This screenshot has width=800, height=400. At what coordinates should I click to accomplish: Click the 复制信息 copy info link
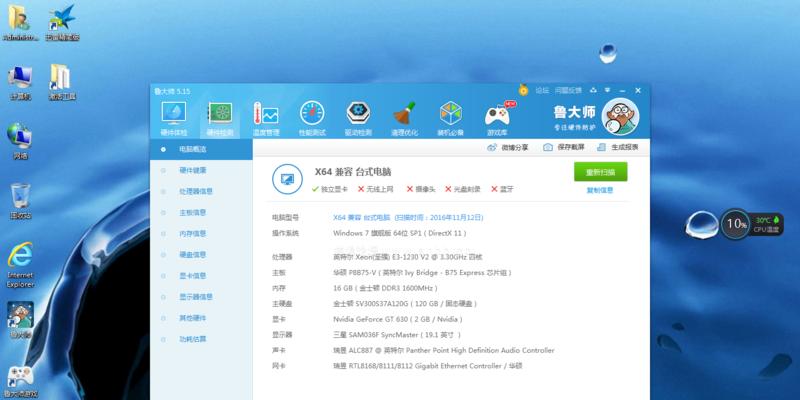(x=600, y=190)
